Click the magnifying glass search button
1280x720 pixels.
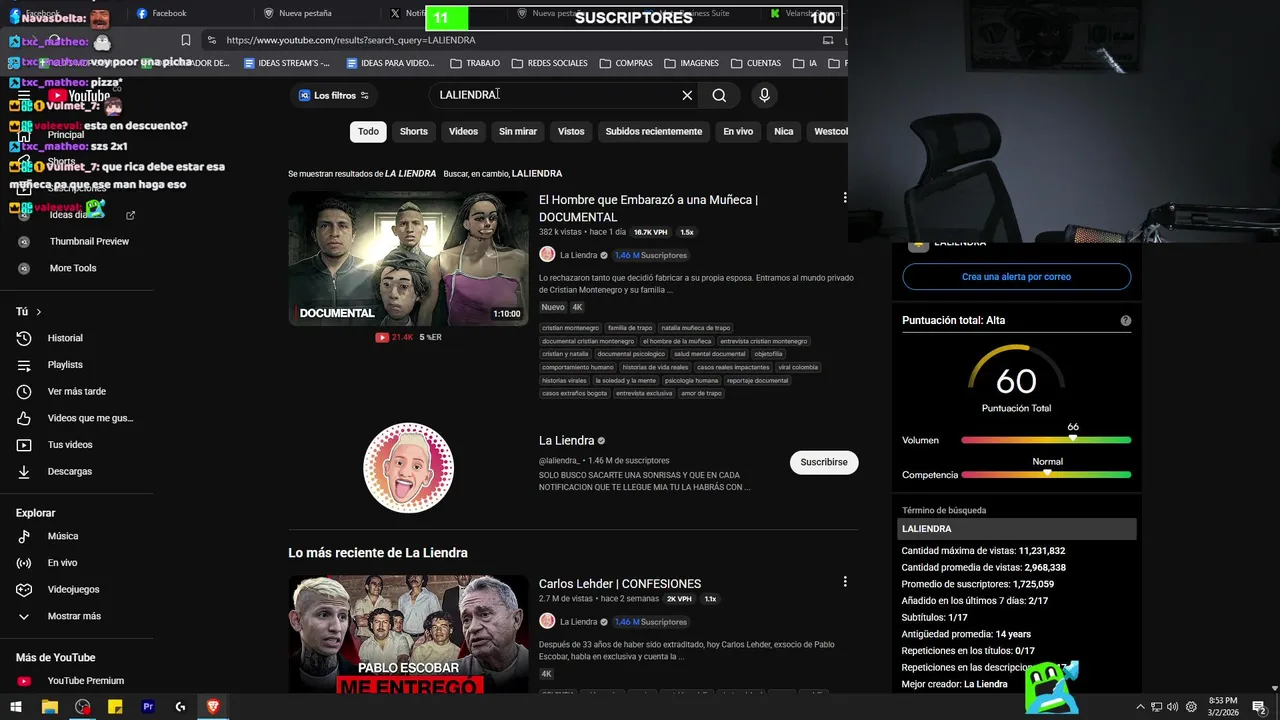click(x=719, y=95)
